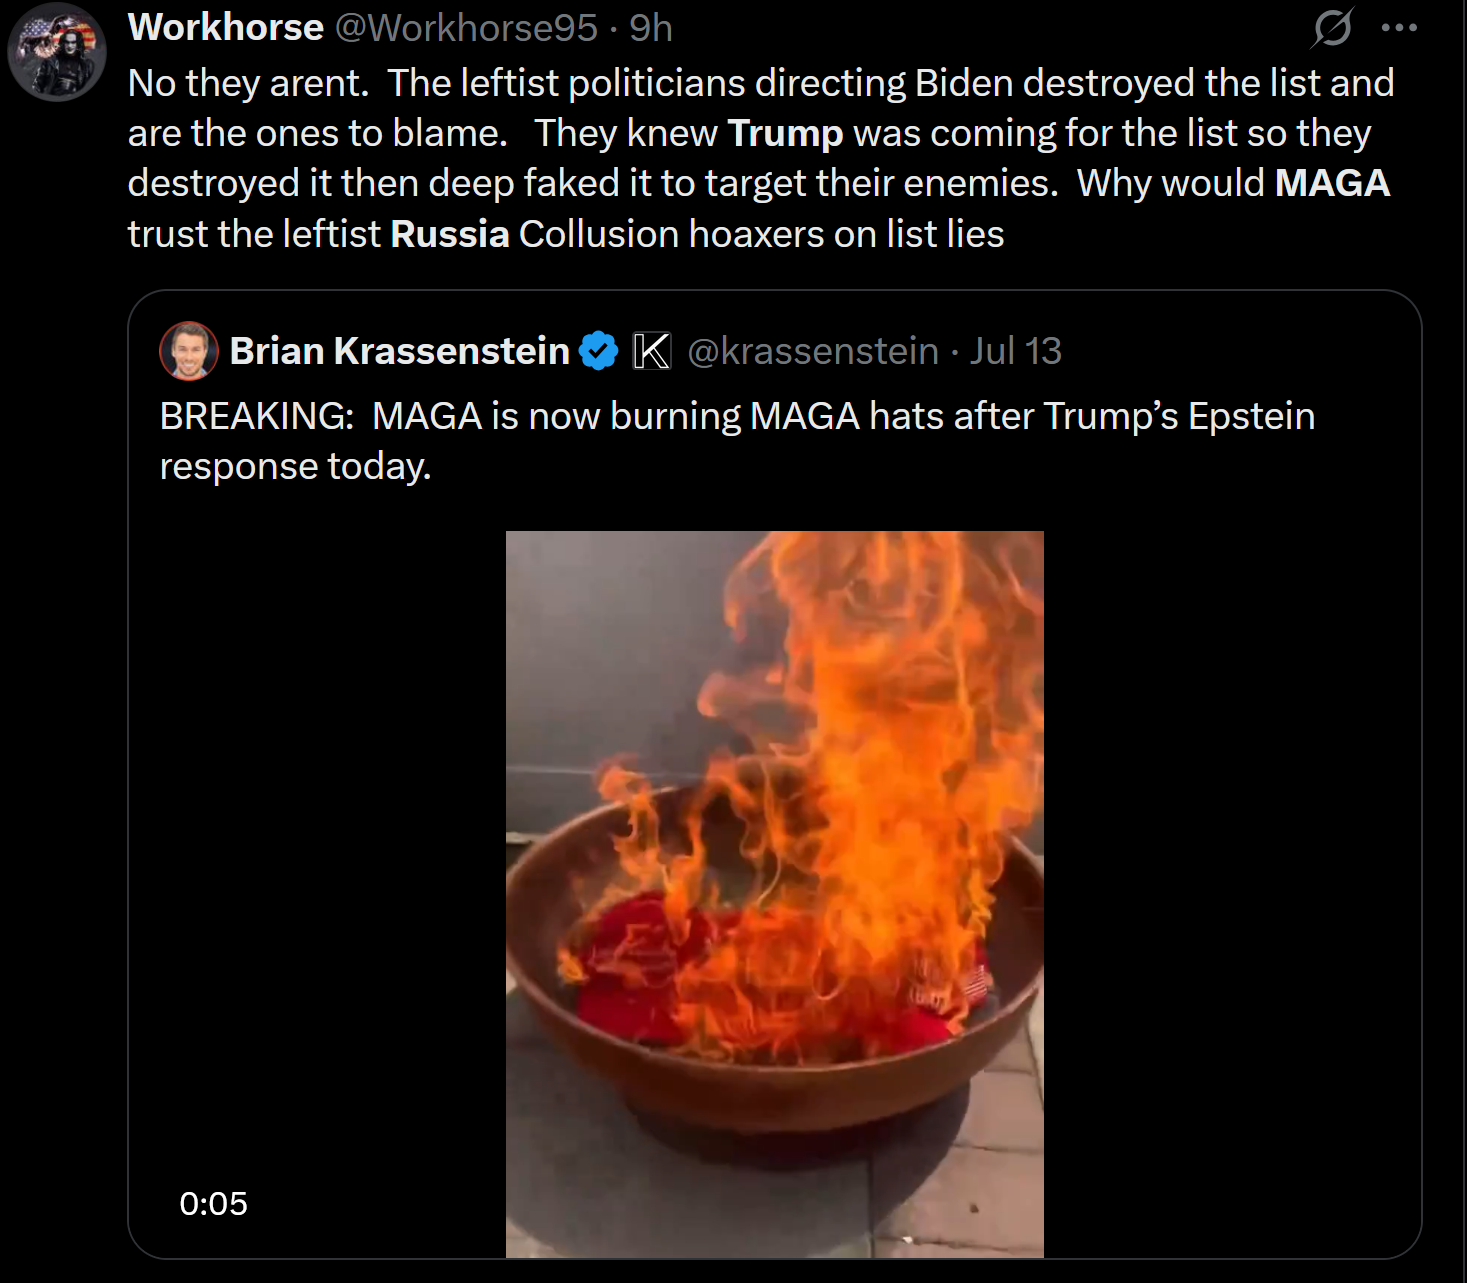Click the bold Russia keyword in tweet
Viewport: 1467px width, 1283px height.
pyautogui.click(x=450, y=234)
